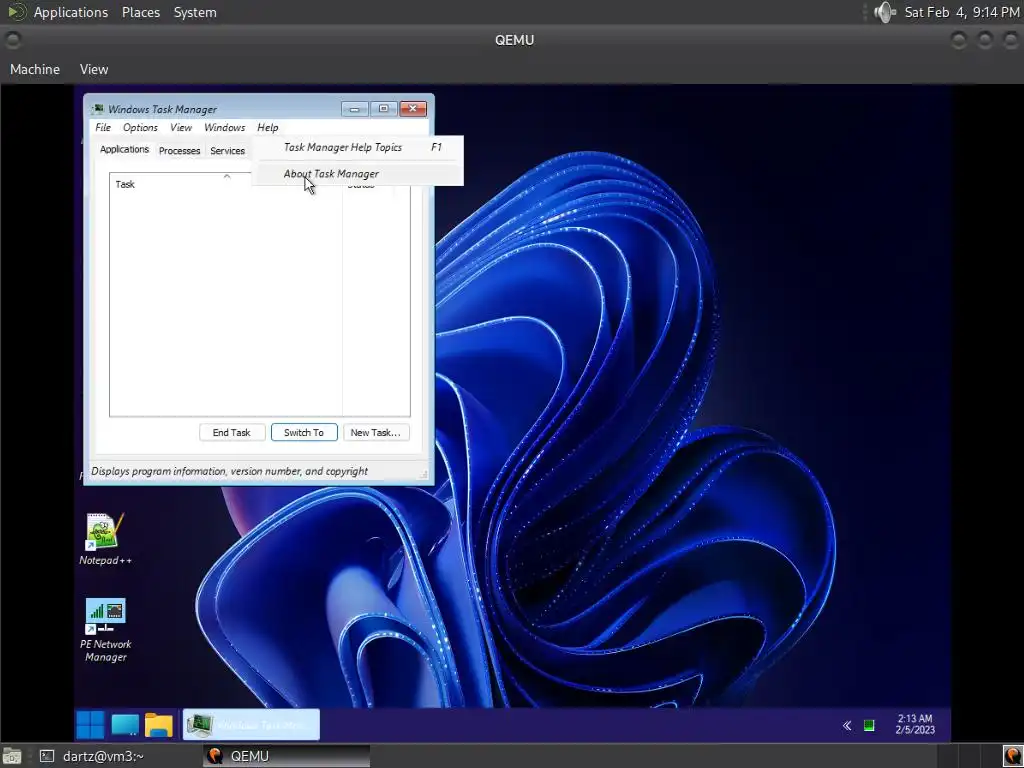Open the host System menu

click(195, 12)
